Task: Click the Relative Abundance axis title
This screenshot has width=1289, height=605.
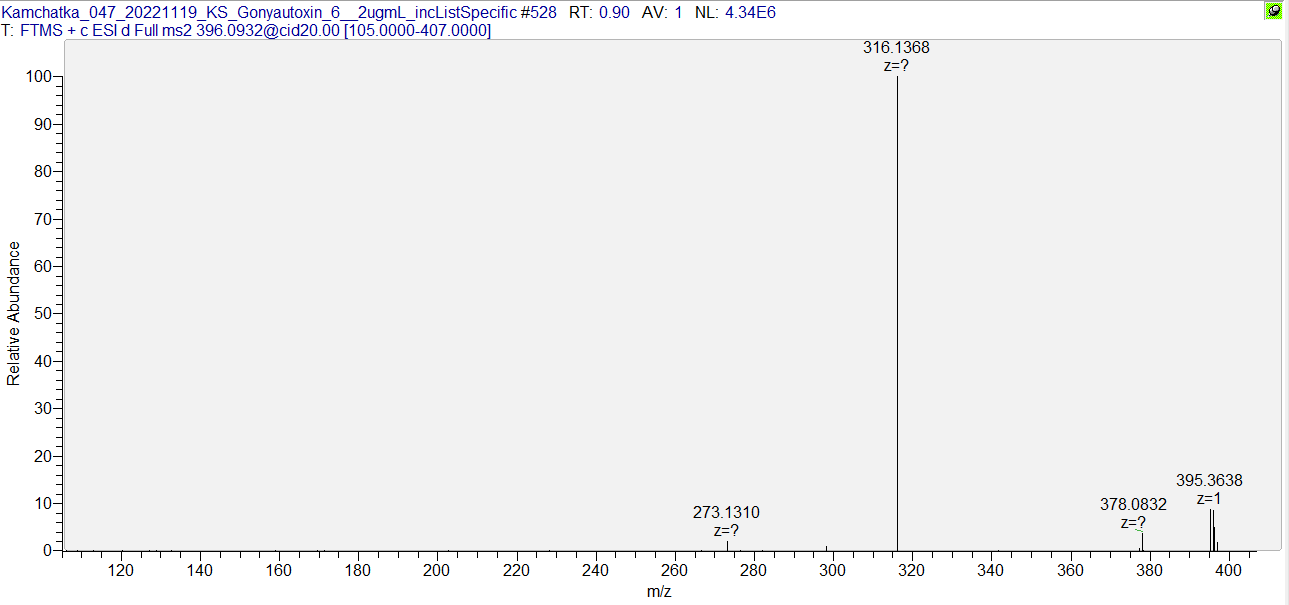Action: coord(14,313)
